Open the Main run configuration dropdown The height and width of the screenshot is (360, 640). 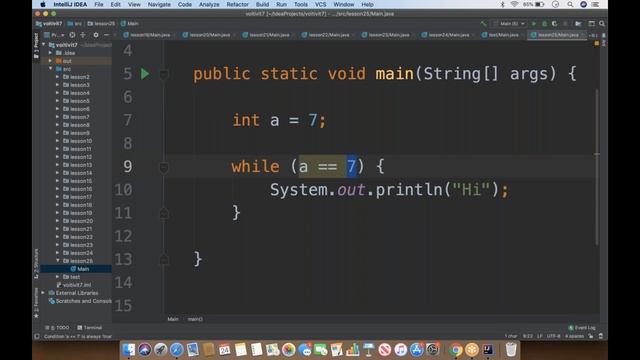click(509, 24)
